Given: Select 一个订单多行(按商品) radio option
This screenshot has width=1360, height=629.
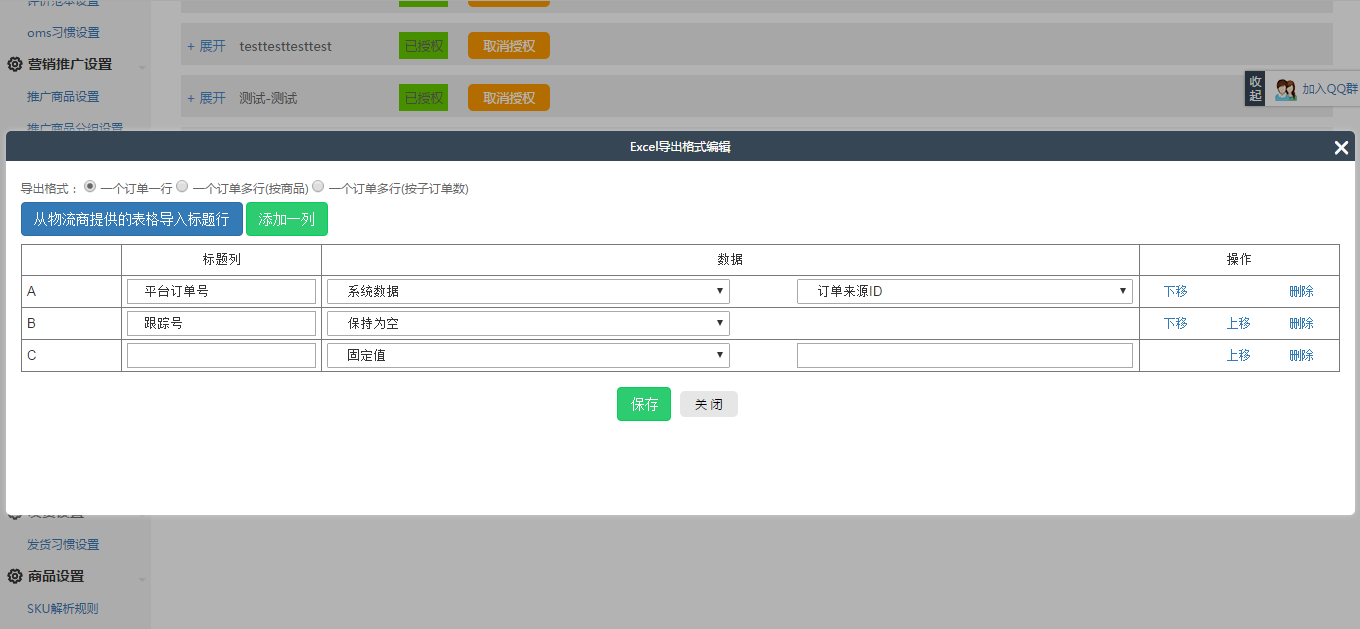Looking at the screenshot, I should [182, 186].
